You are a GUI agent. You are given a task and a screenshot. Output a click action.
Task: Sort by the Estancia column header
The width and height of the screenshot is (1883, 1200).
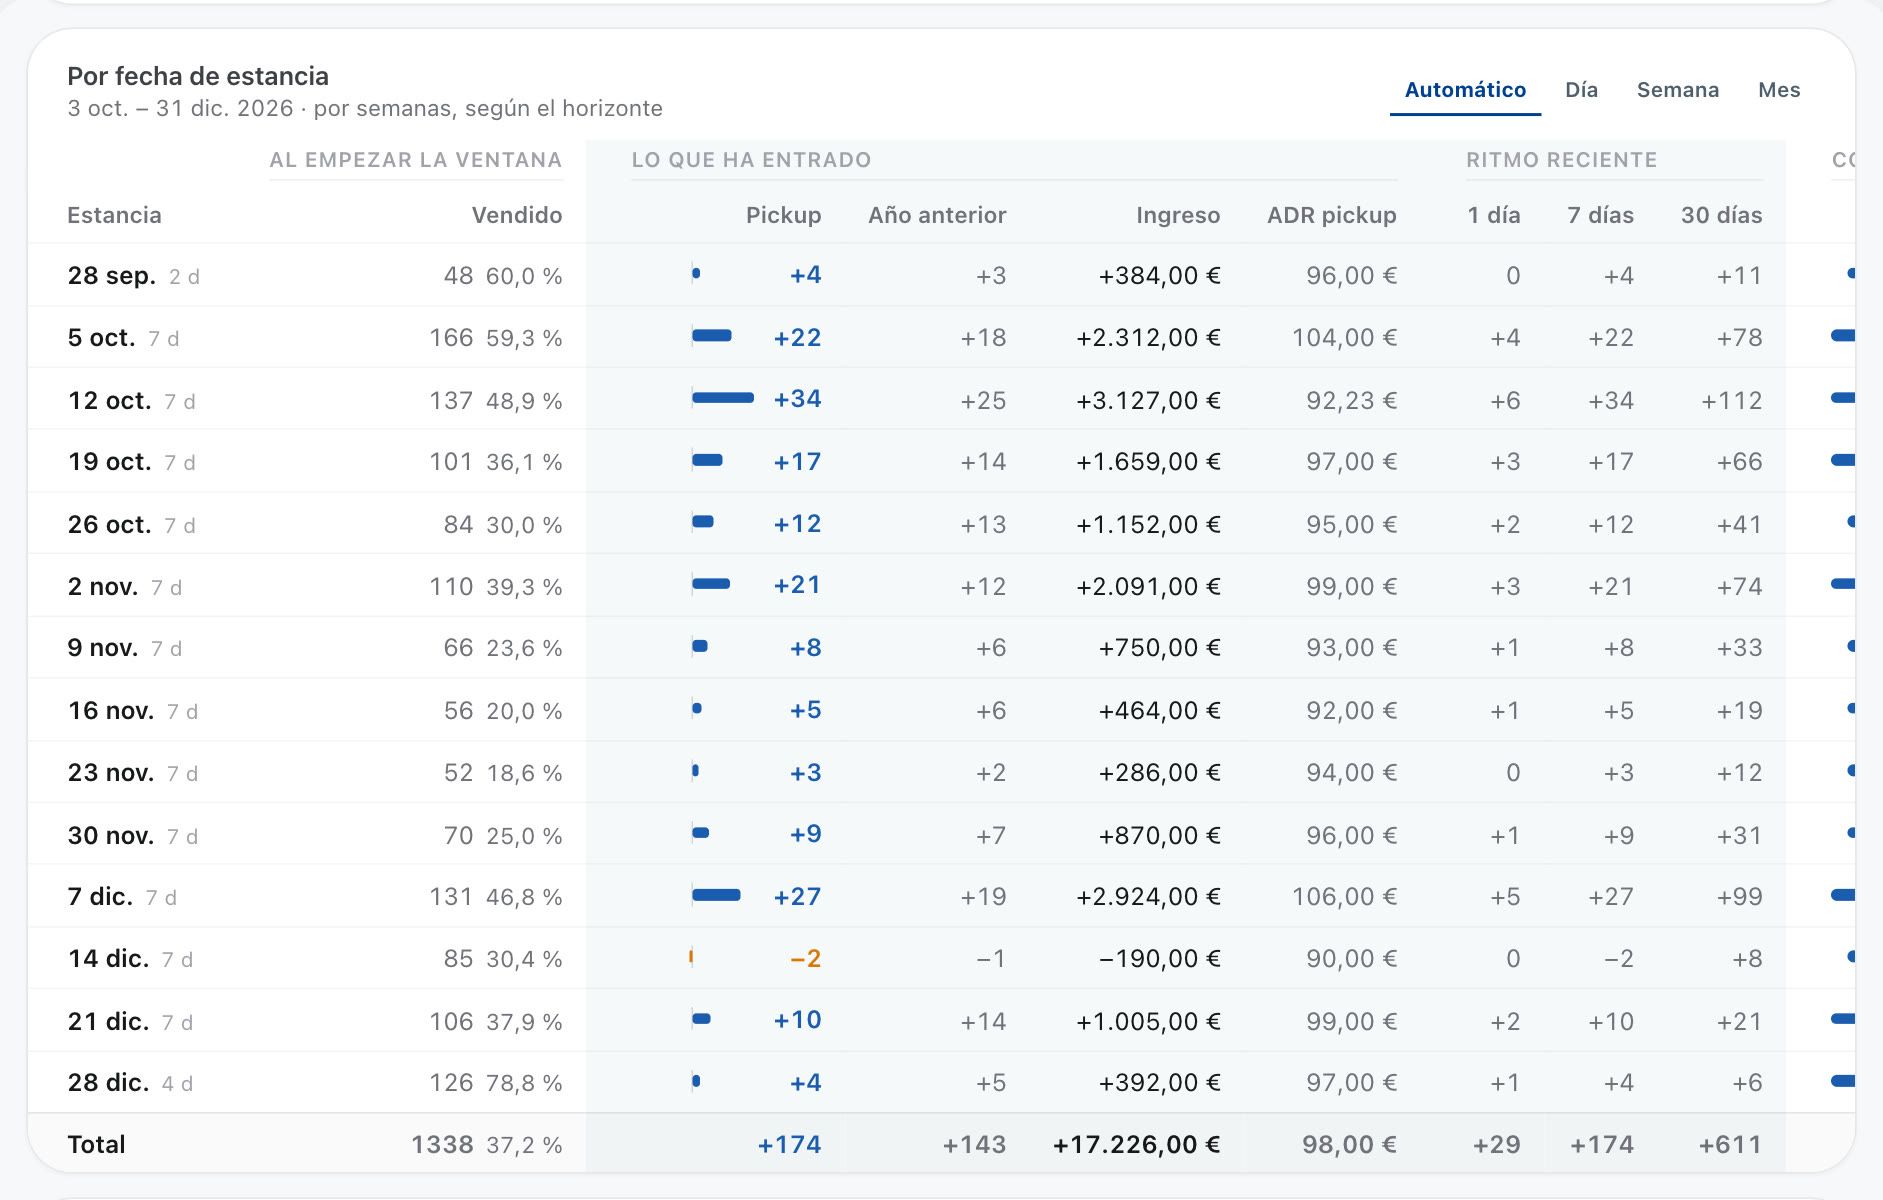tap(114, 215)
